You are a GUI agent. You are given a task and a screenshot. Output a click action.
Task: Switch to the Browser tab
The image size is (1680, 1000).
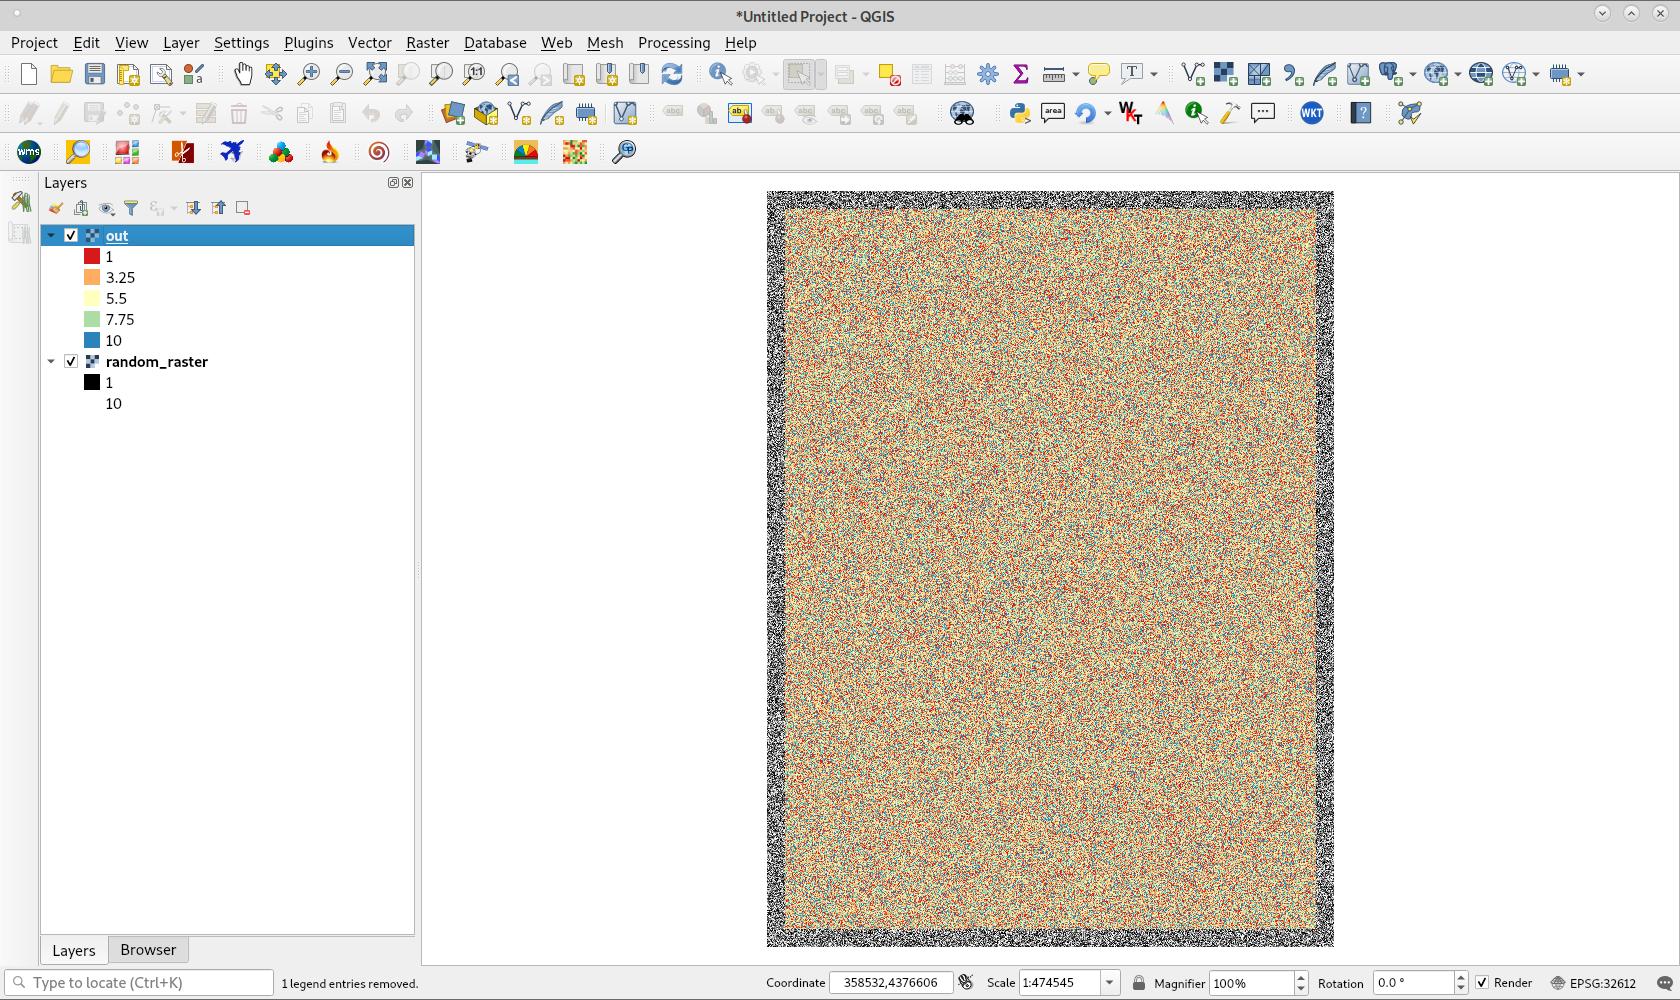(x=148, y=950)
